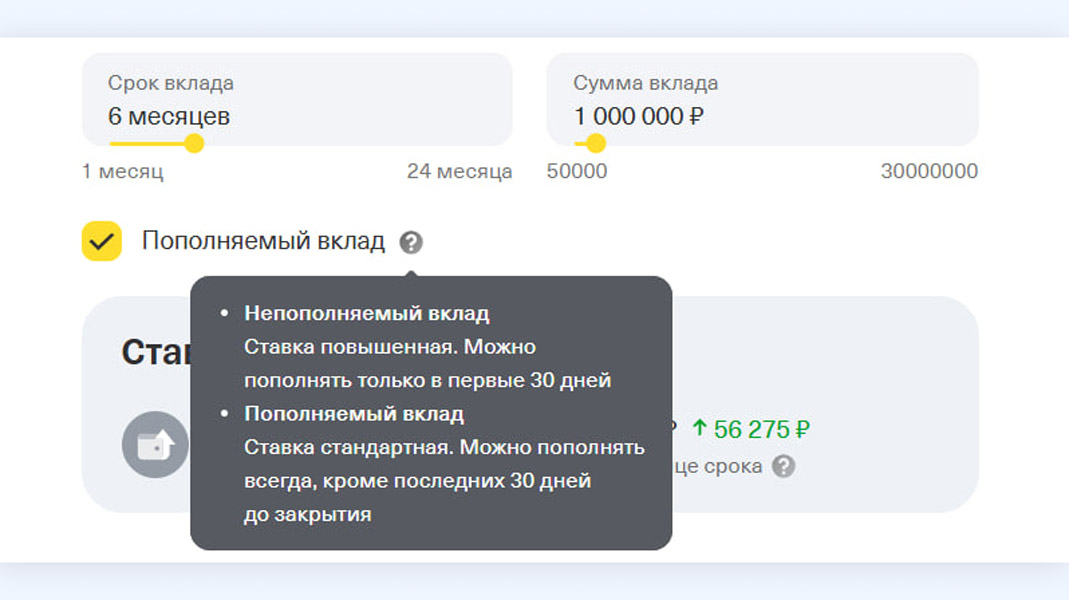Click the gray wallet icon in rate card
Viewport: 1069px width, 600px height.
pos(155,444)
